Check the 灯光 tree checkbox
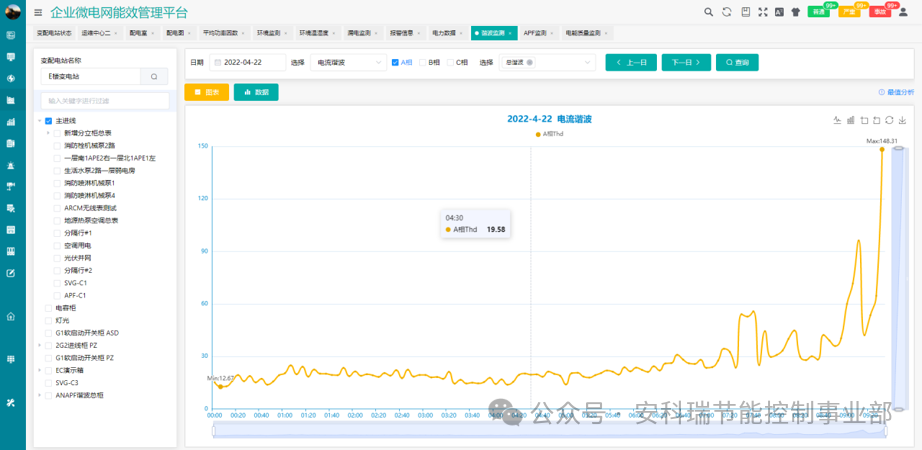The image size is (922, 450). (49, 321)
